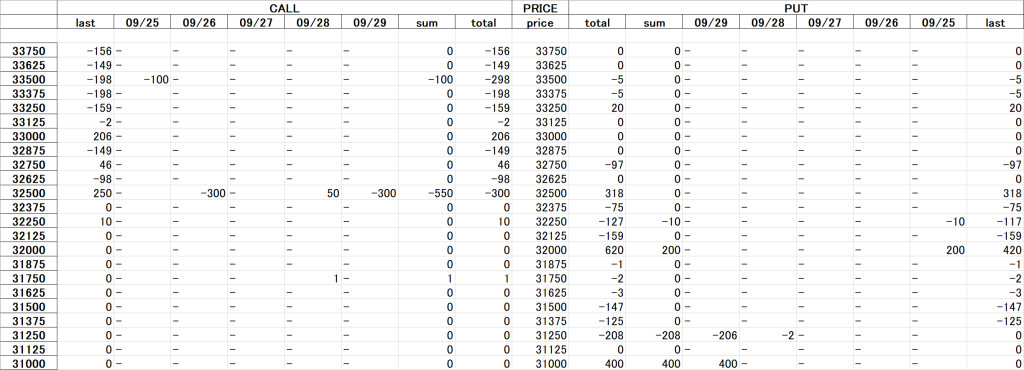This screenshot has height=370, width=1024.
Task: Select put 09/25 cell showing 200
Action: point(938,250)
